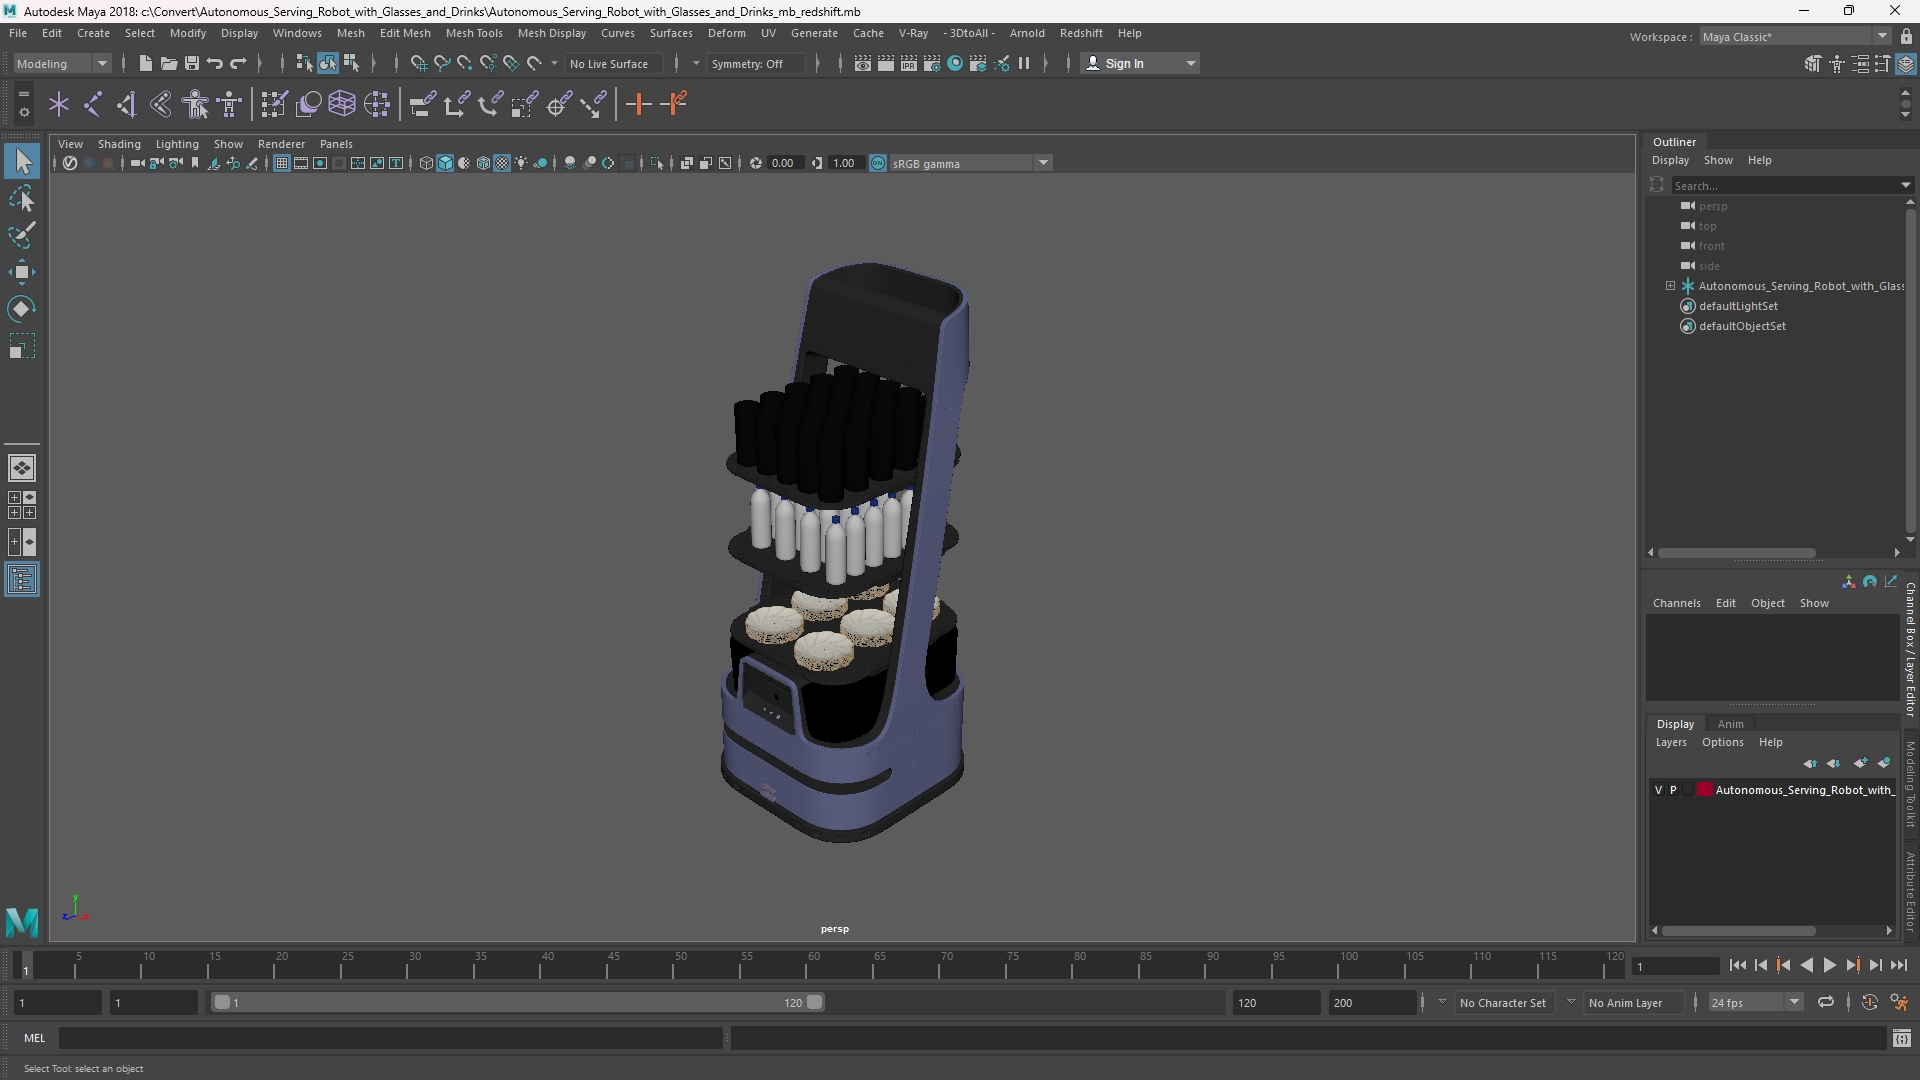1920x1080 pixels.
Task: Open animation preferences icon near fps
Action: click(1899, 1002)
